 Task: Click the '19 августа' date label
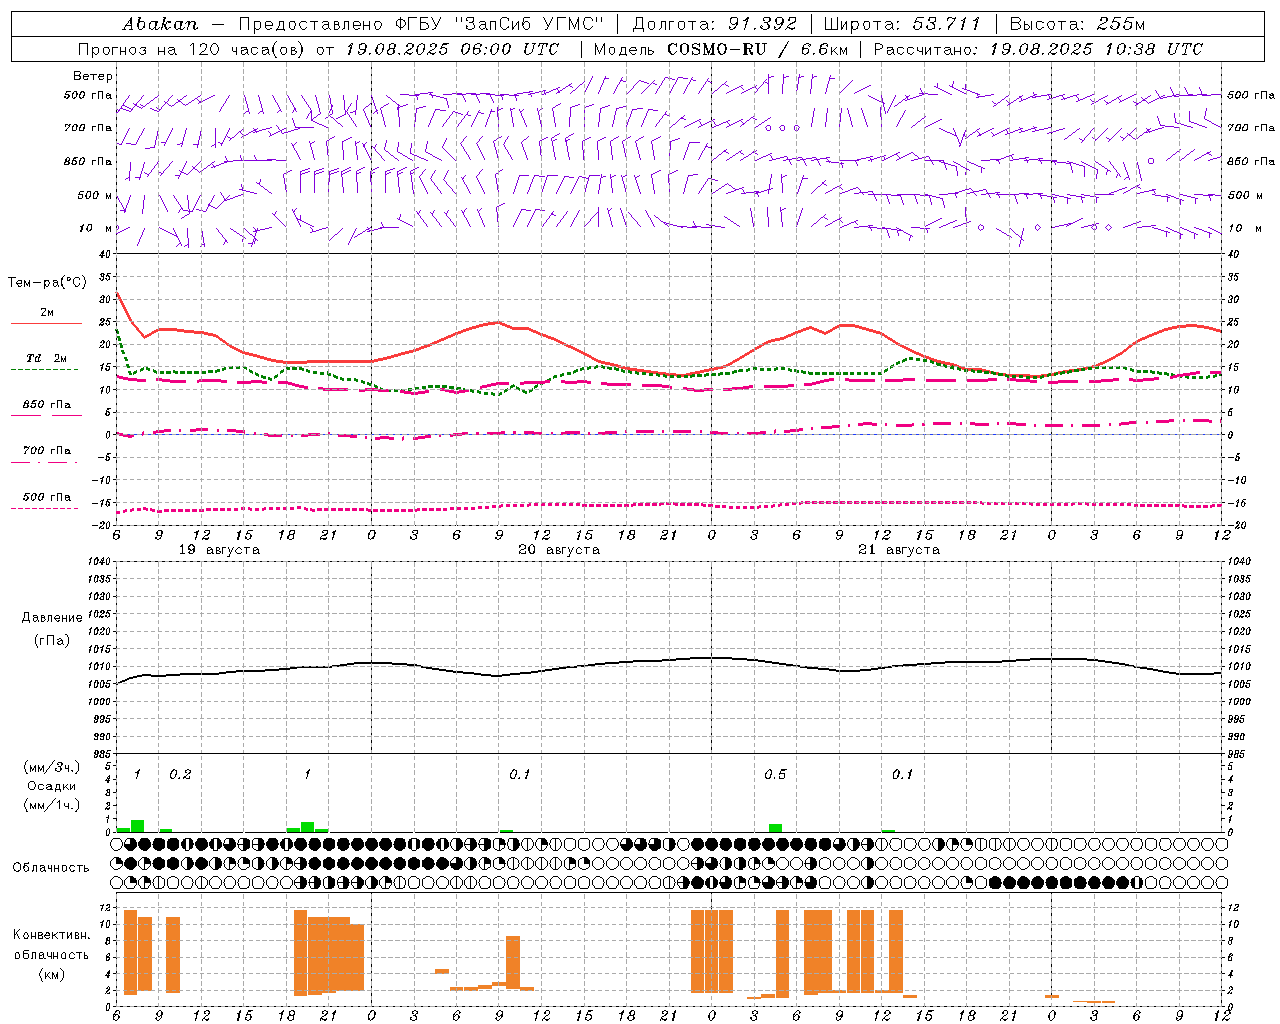click(219, 550)
